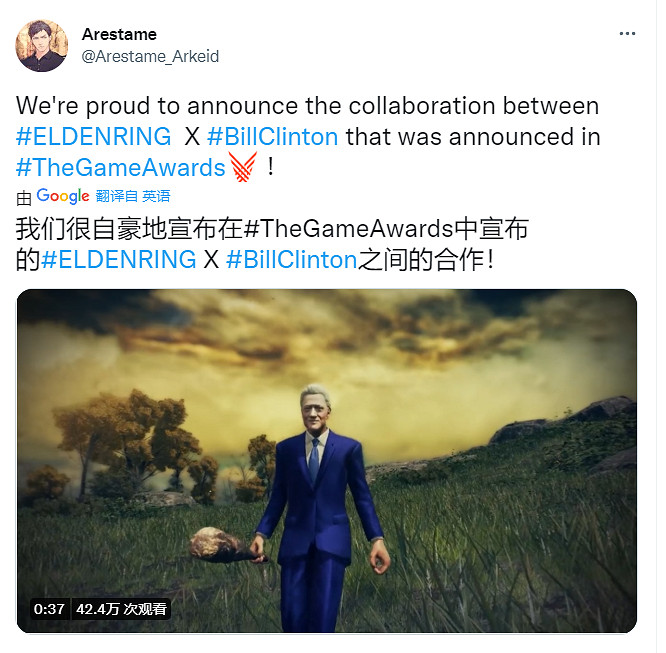Open #ELDENRING hashtag in Chinese translation

click(119, 260)
